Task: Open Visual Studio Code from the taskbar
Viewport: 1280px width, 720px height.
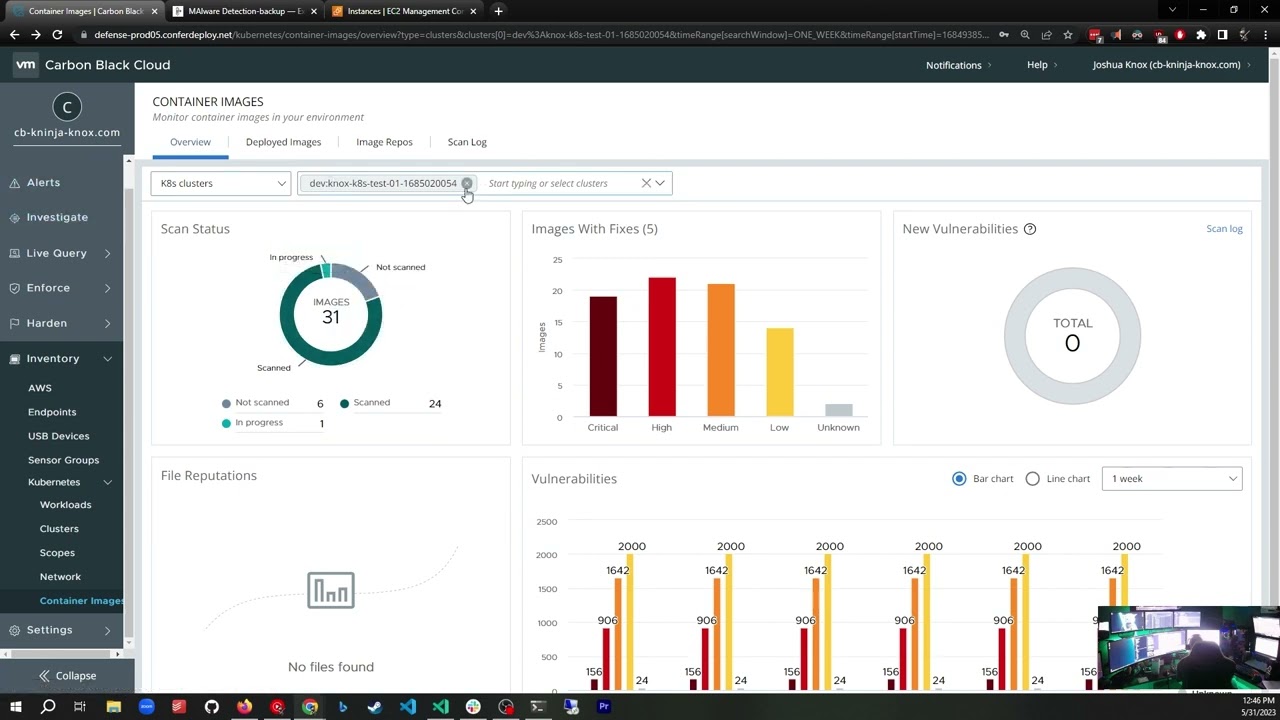Action: click(408, 707)
